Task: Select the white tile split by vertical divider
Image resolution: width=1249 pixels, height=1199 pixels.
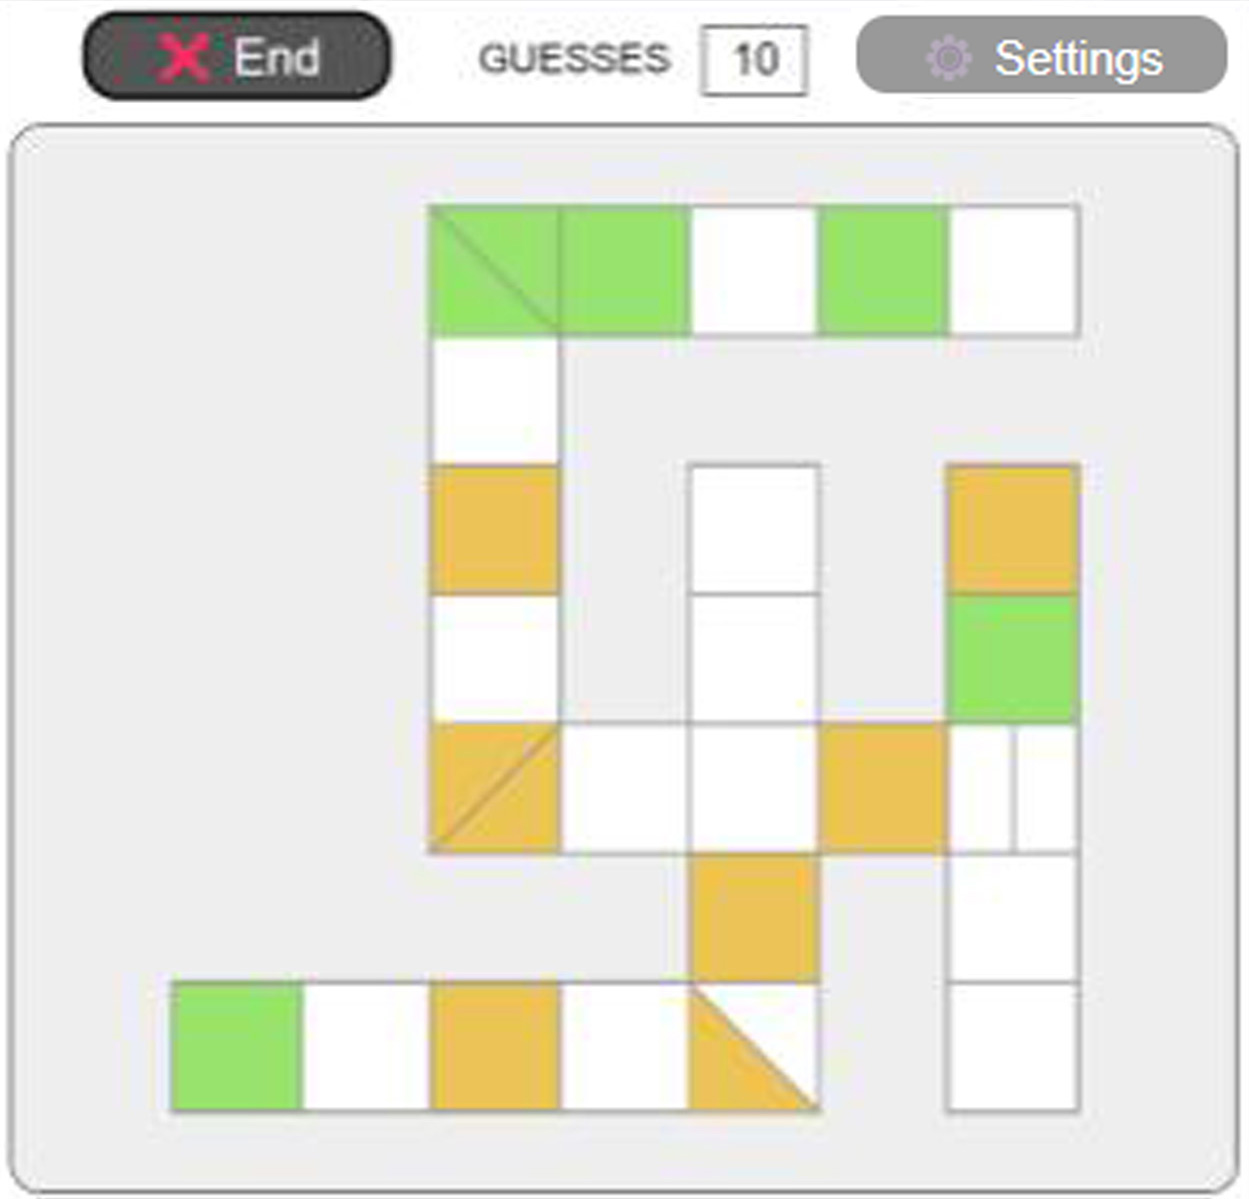Action: (x=1013, y=788)
